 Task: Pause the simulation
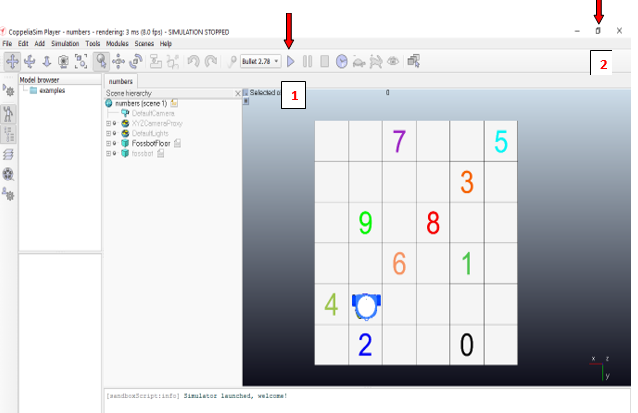(308, 62)
